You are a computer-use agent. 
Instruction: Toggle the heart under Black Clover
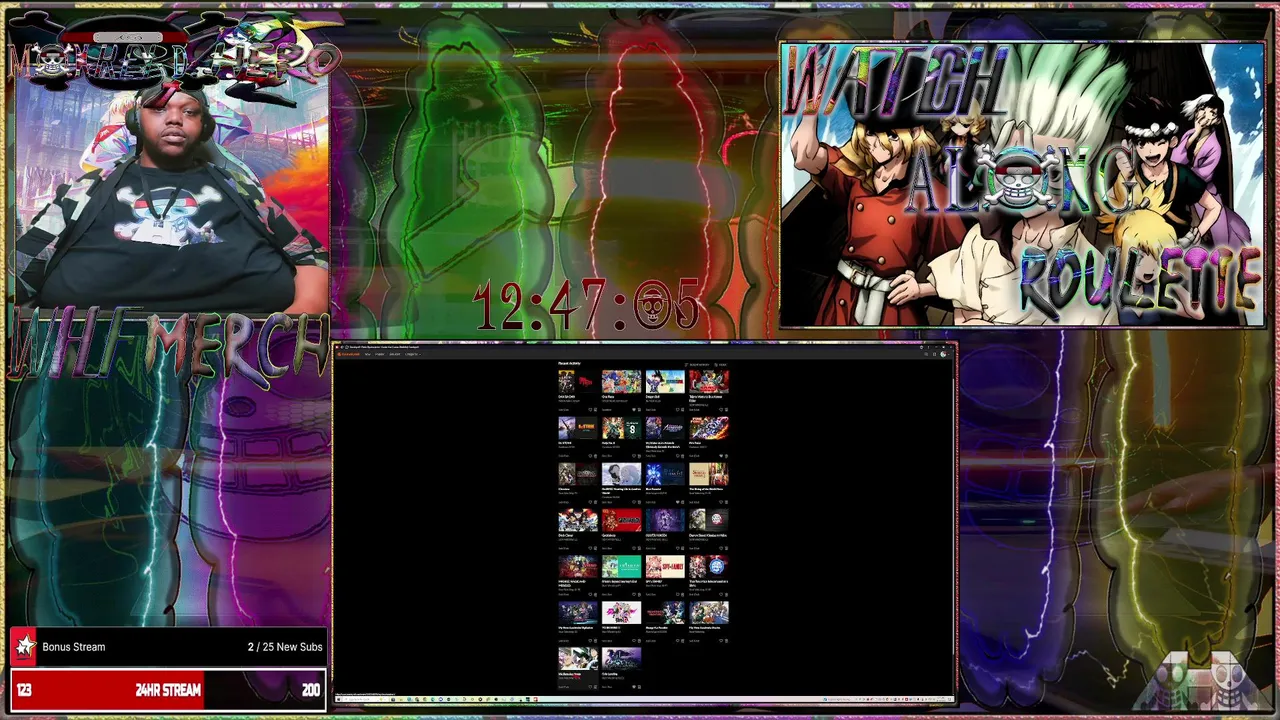click(x=590, y=548)
